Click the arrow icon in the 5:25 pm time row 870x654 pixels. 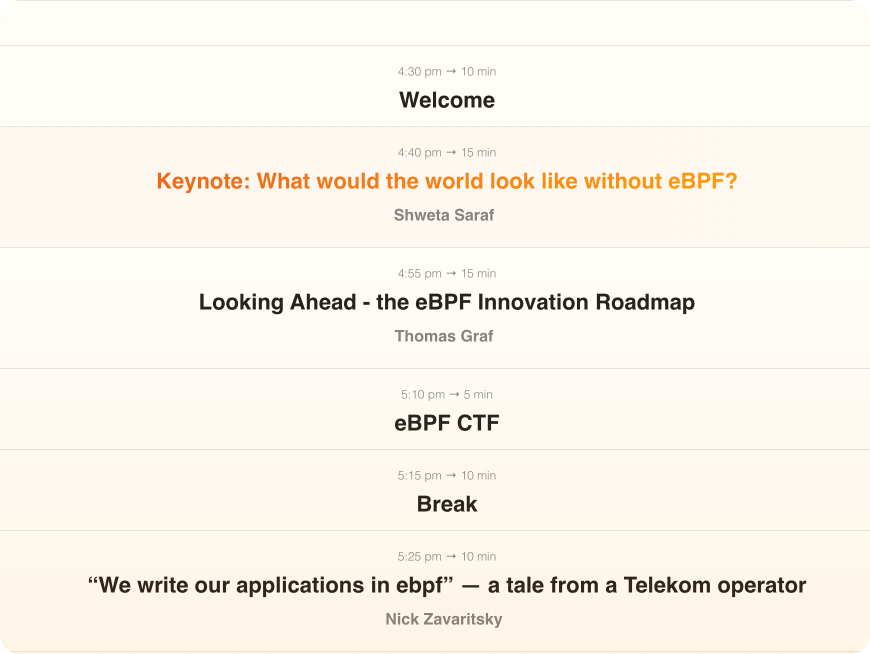(451, 556)
